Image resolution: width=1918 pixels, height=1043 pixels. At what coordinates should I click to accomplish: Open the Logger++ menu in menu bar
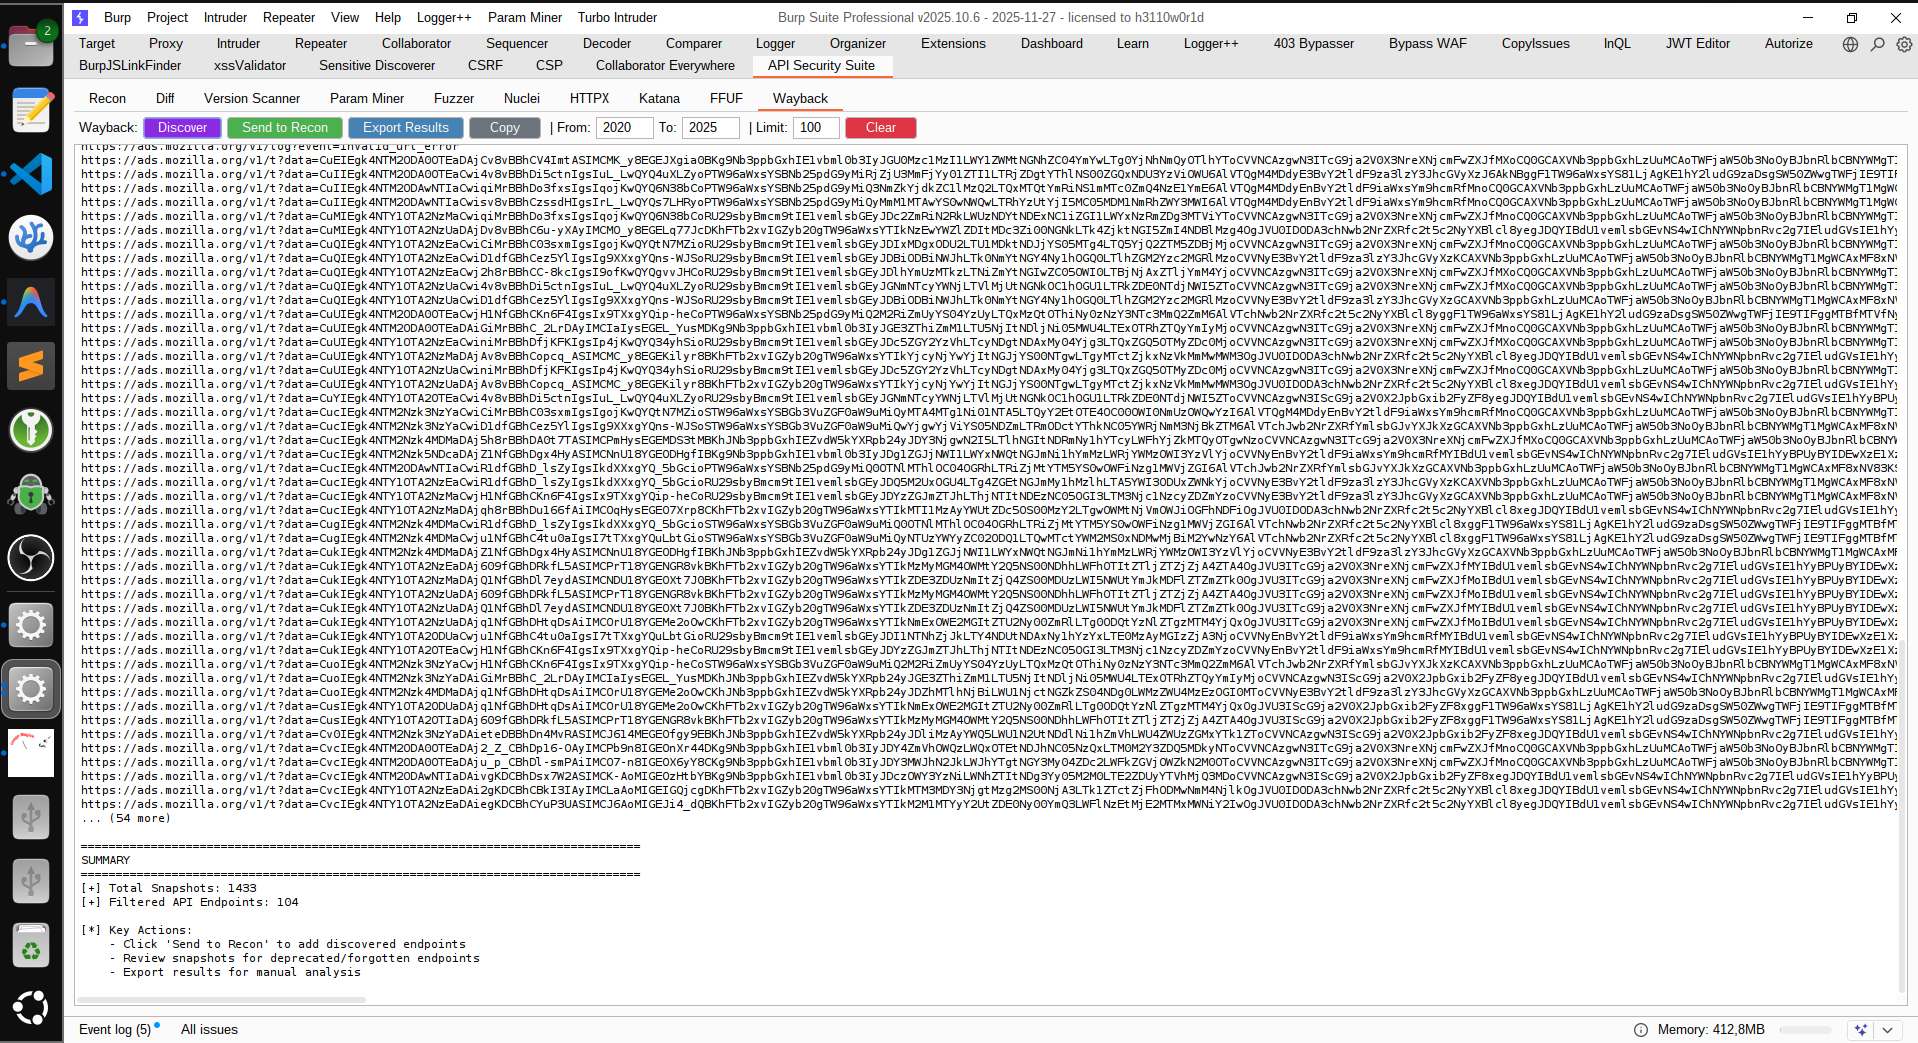coord(444,17)
